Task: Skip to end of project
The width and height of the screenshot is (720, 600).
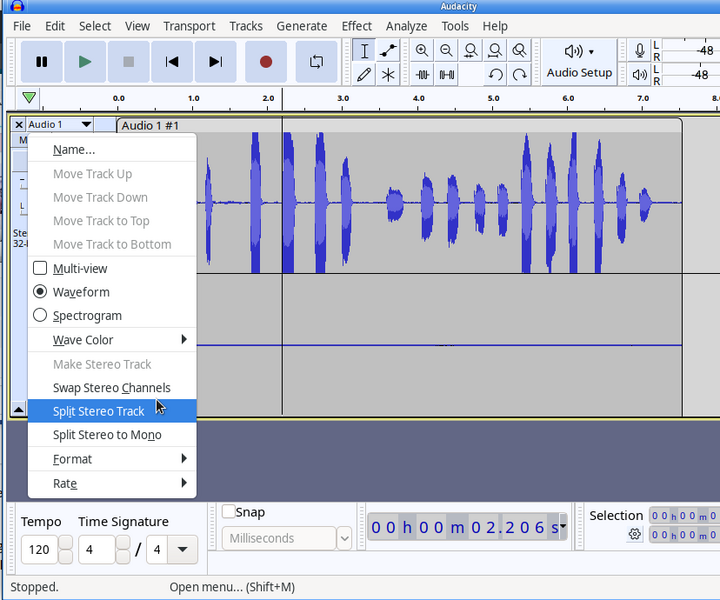Action: tap(215, 62)
